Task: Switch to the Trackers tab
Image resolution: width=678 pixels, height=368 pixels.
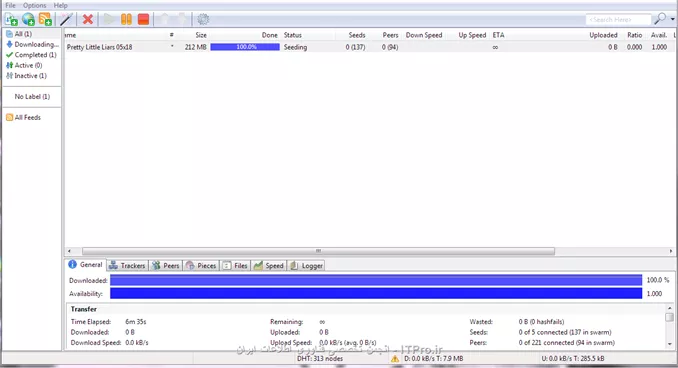Action: 128,266
